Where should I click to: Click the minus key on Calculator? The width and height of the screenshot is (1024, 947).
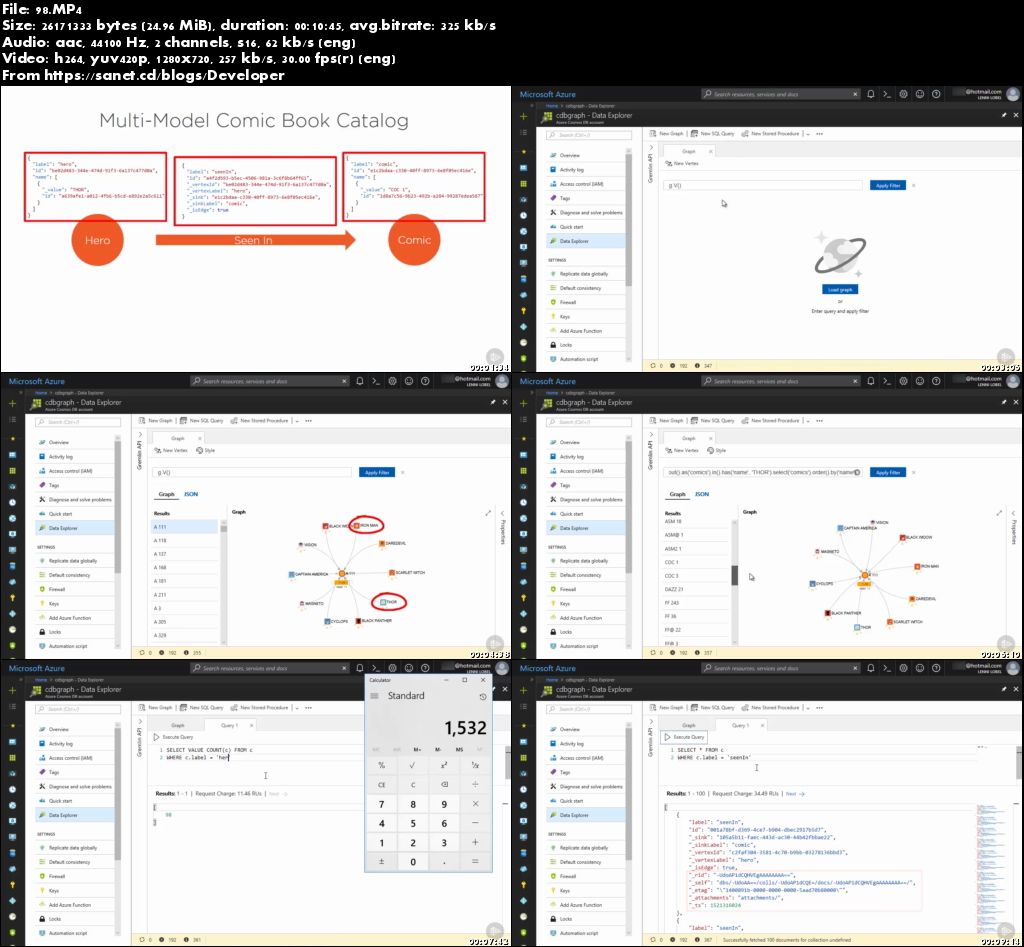(x=475, y=824)
